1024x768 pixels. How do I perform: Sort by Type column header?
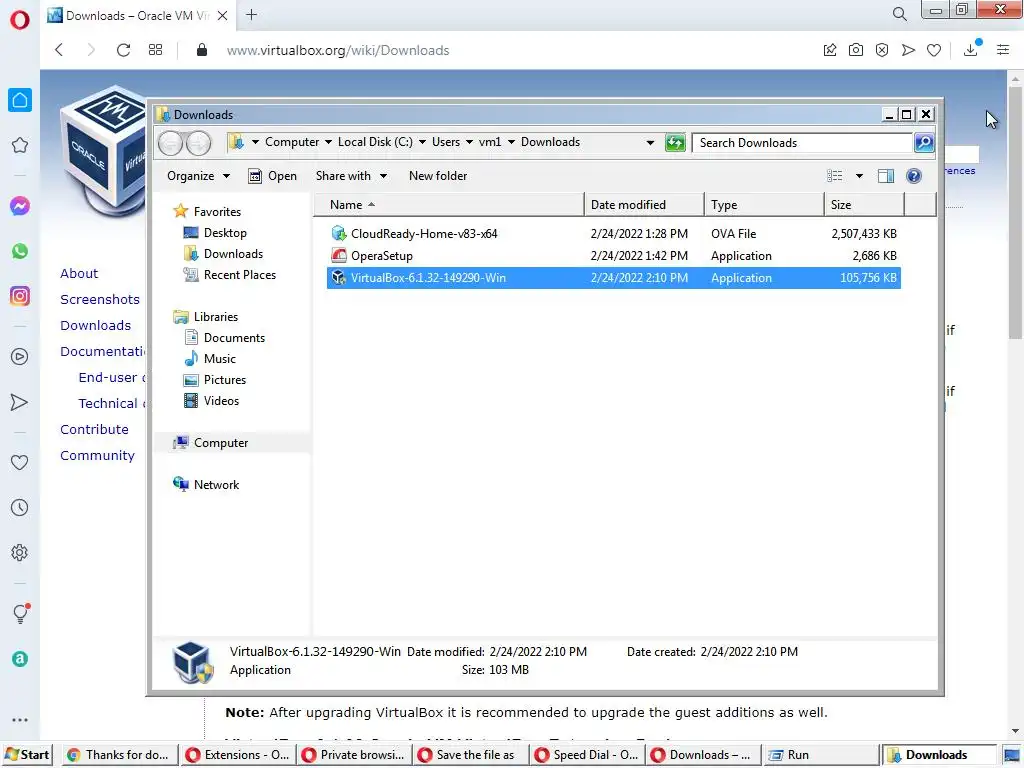(x=764, y=204)
